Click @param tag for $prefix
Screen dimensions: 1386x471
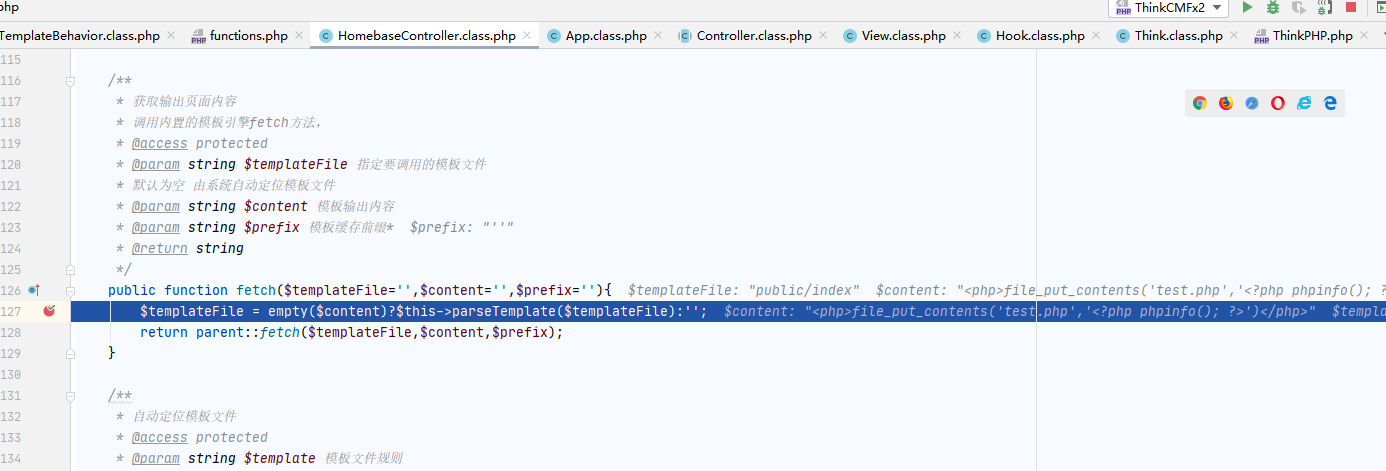tap(155, 227)
